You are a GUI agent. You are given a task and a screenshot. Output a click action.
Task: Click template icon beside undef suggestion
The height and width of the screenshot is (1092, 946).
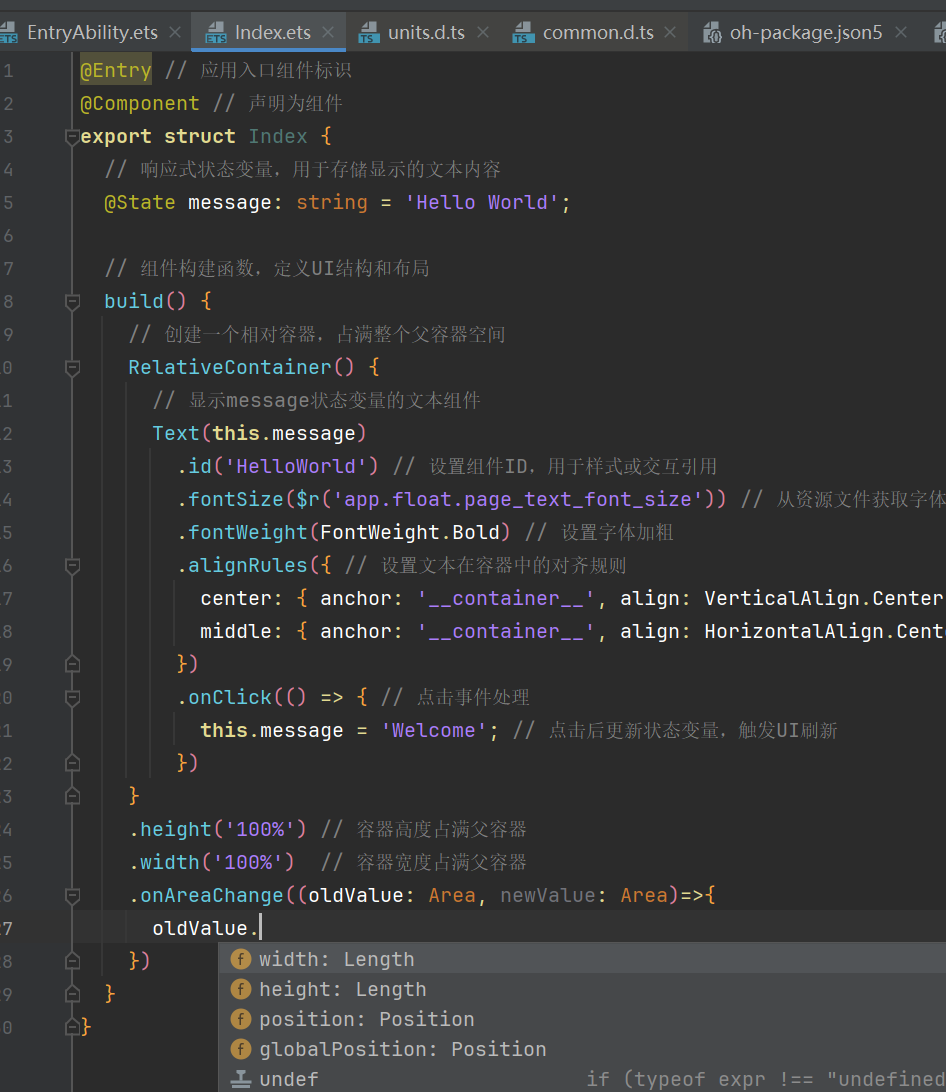[240, 1079]
